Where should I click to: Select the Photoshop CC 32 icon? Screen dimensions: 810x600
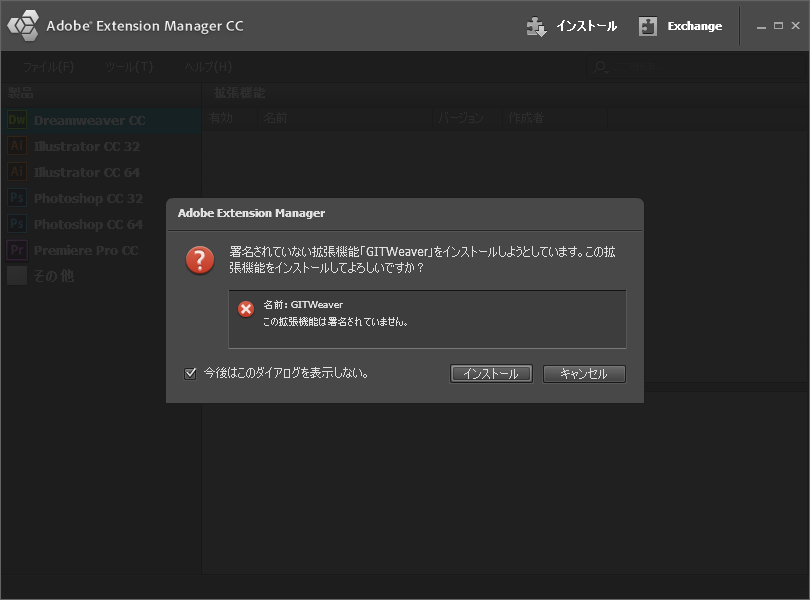(17, 198)
